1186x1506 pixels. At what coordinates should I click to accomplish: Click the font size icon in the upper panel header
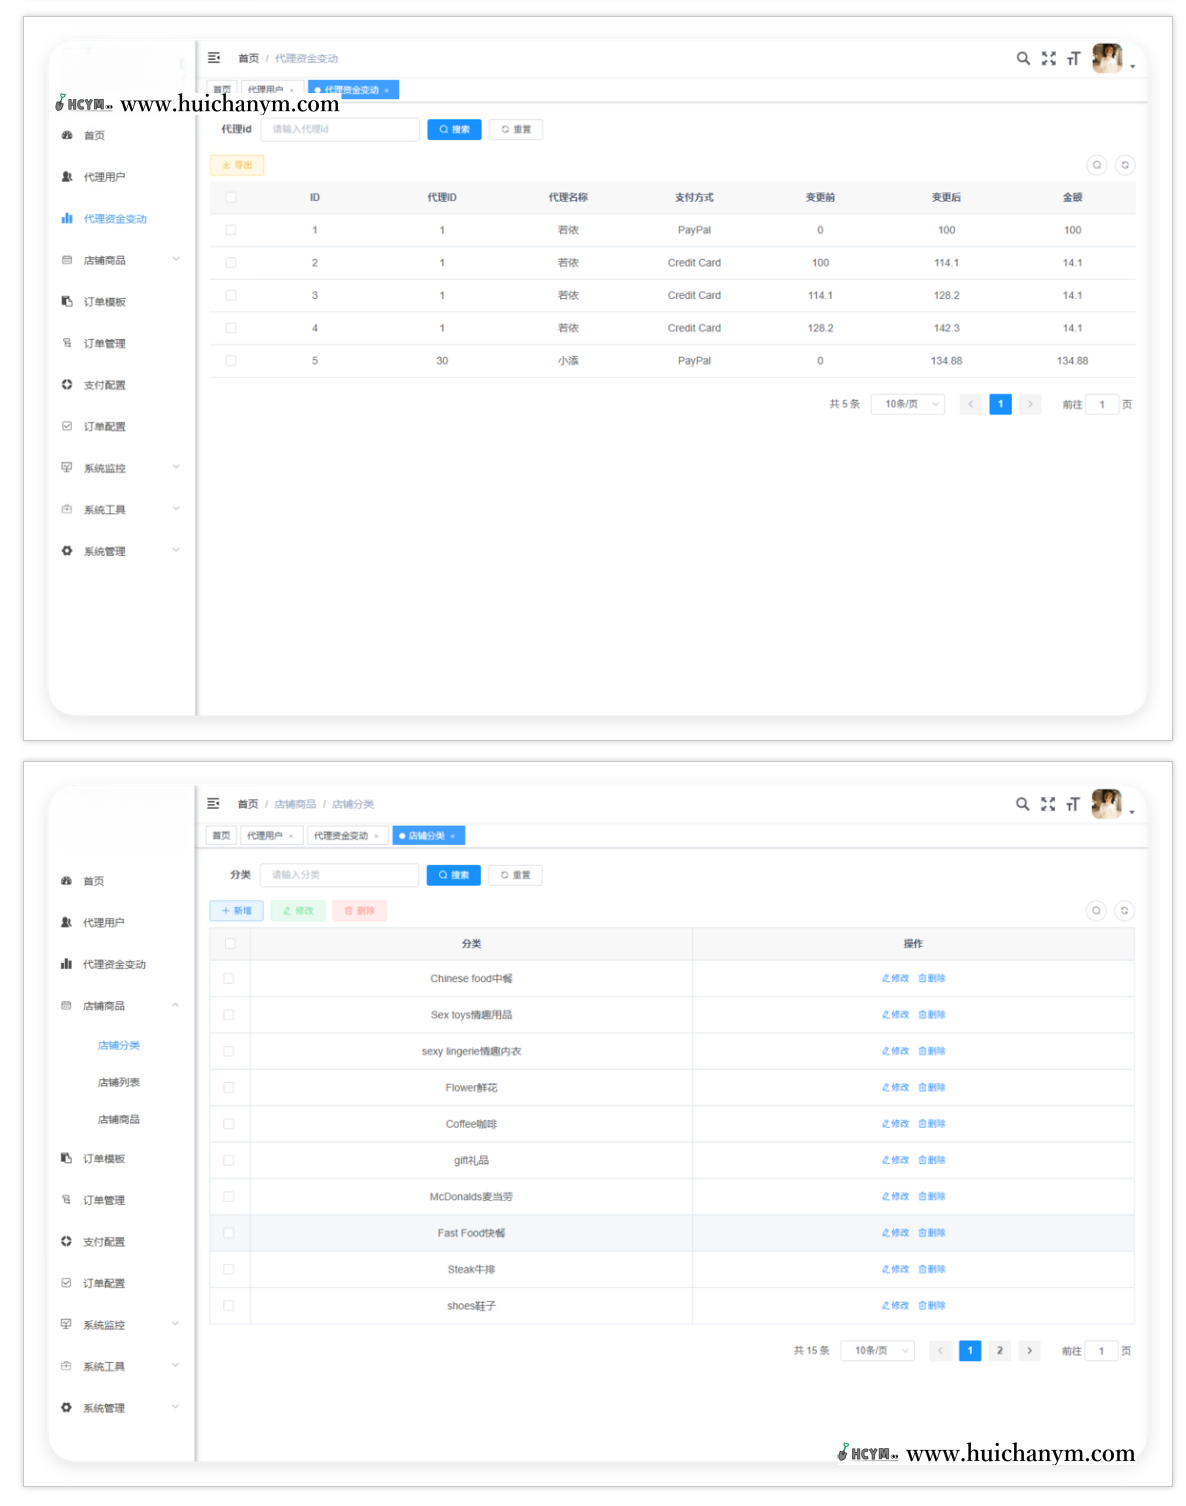1073,59
